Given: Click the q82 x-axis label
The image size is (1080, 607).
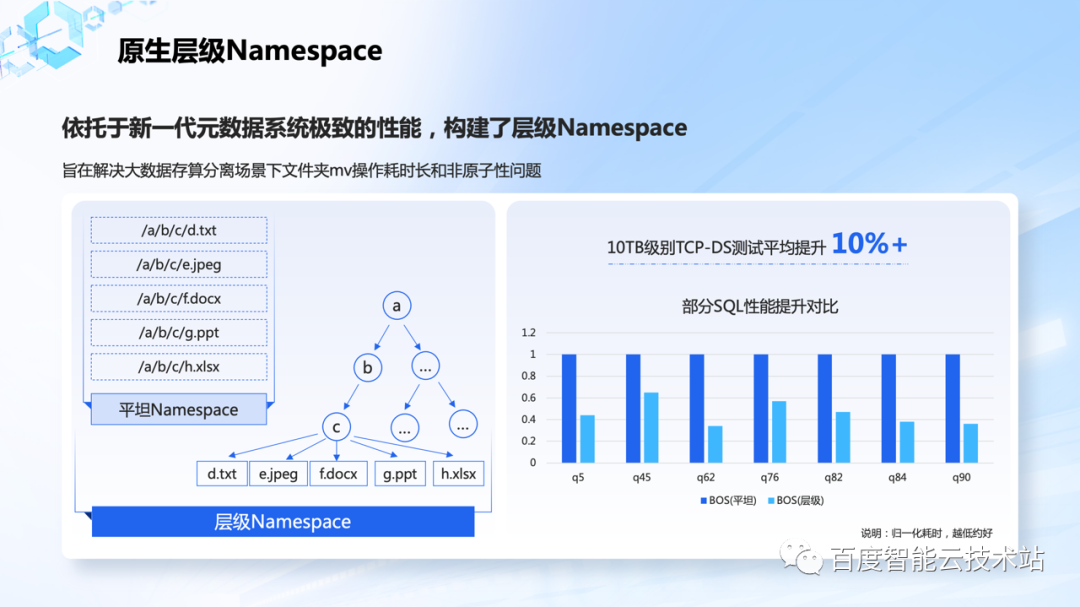Looking at the screenshot, I should click(833, 477).
